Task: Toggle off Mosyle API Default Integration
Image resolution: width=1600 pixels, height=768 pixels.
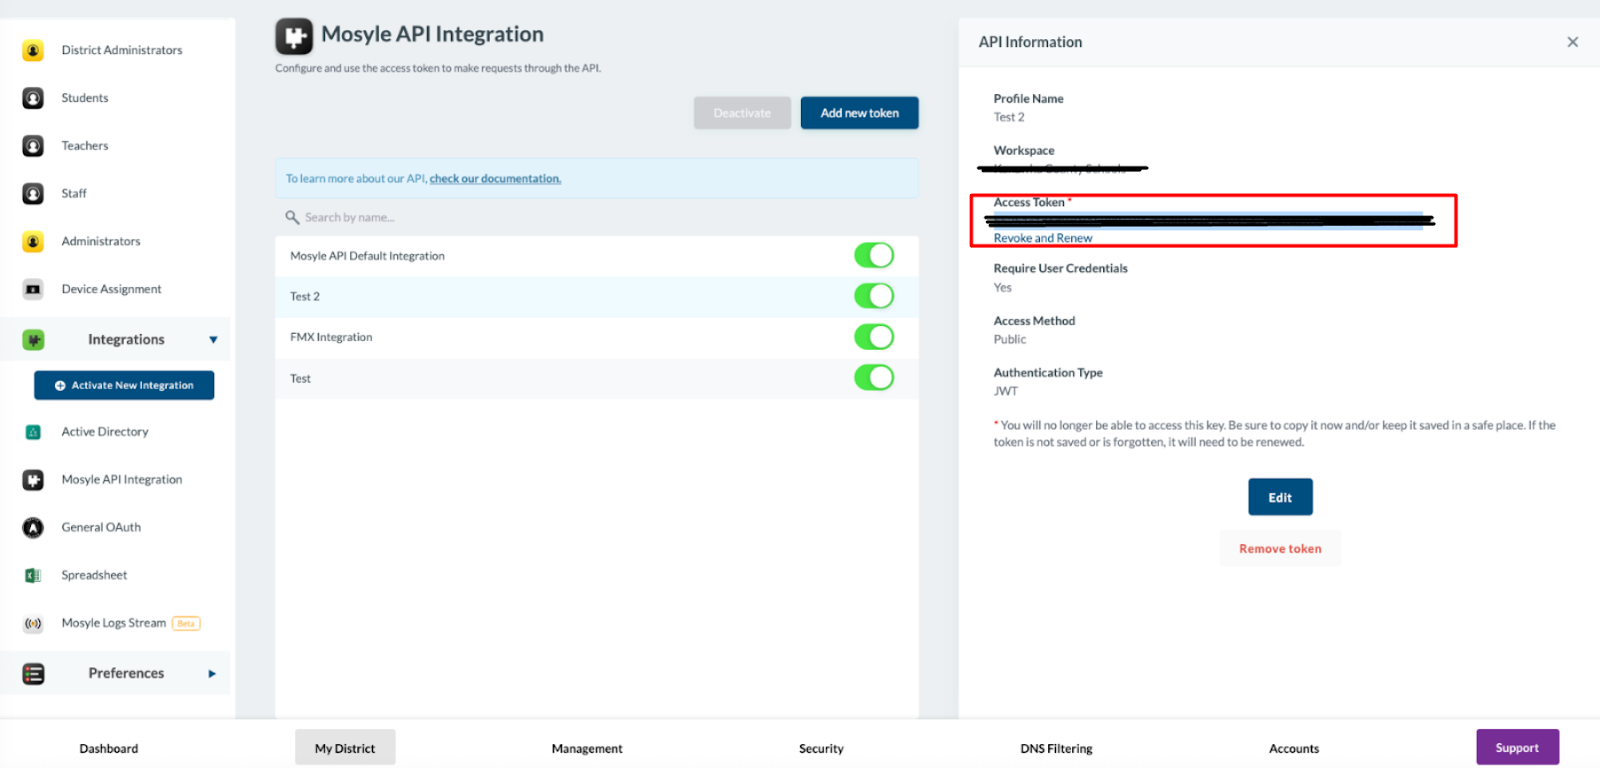Action: pos(874,255)
